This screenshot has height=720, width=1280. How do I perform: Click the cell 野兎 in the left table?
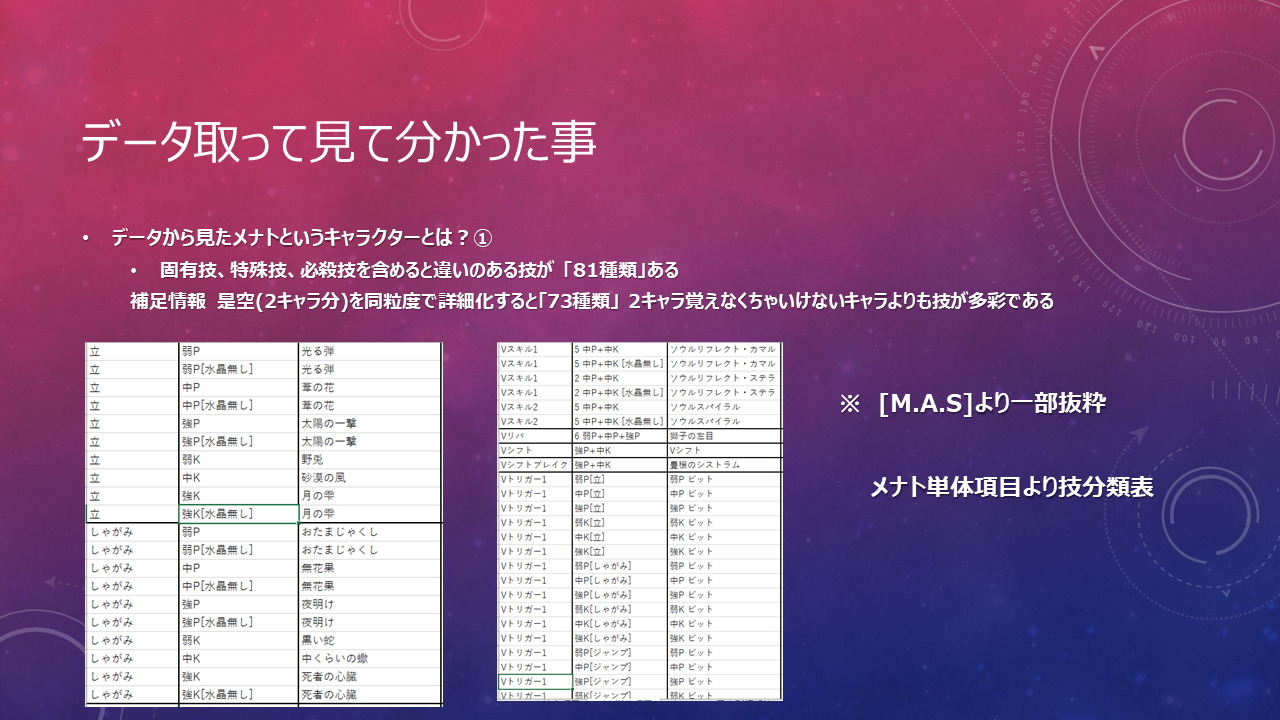pos(370,460)
